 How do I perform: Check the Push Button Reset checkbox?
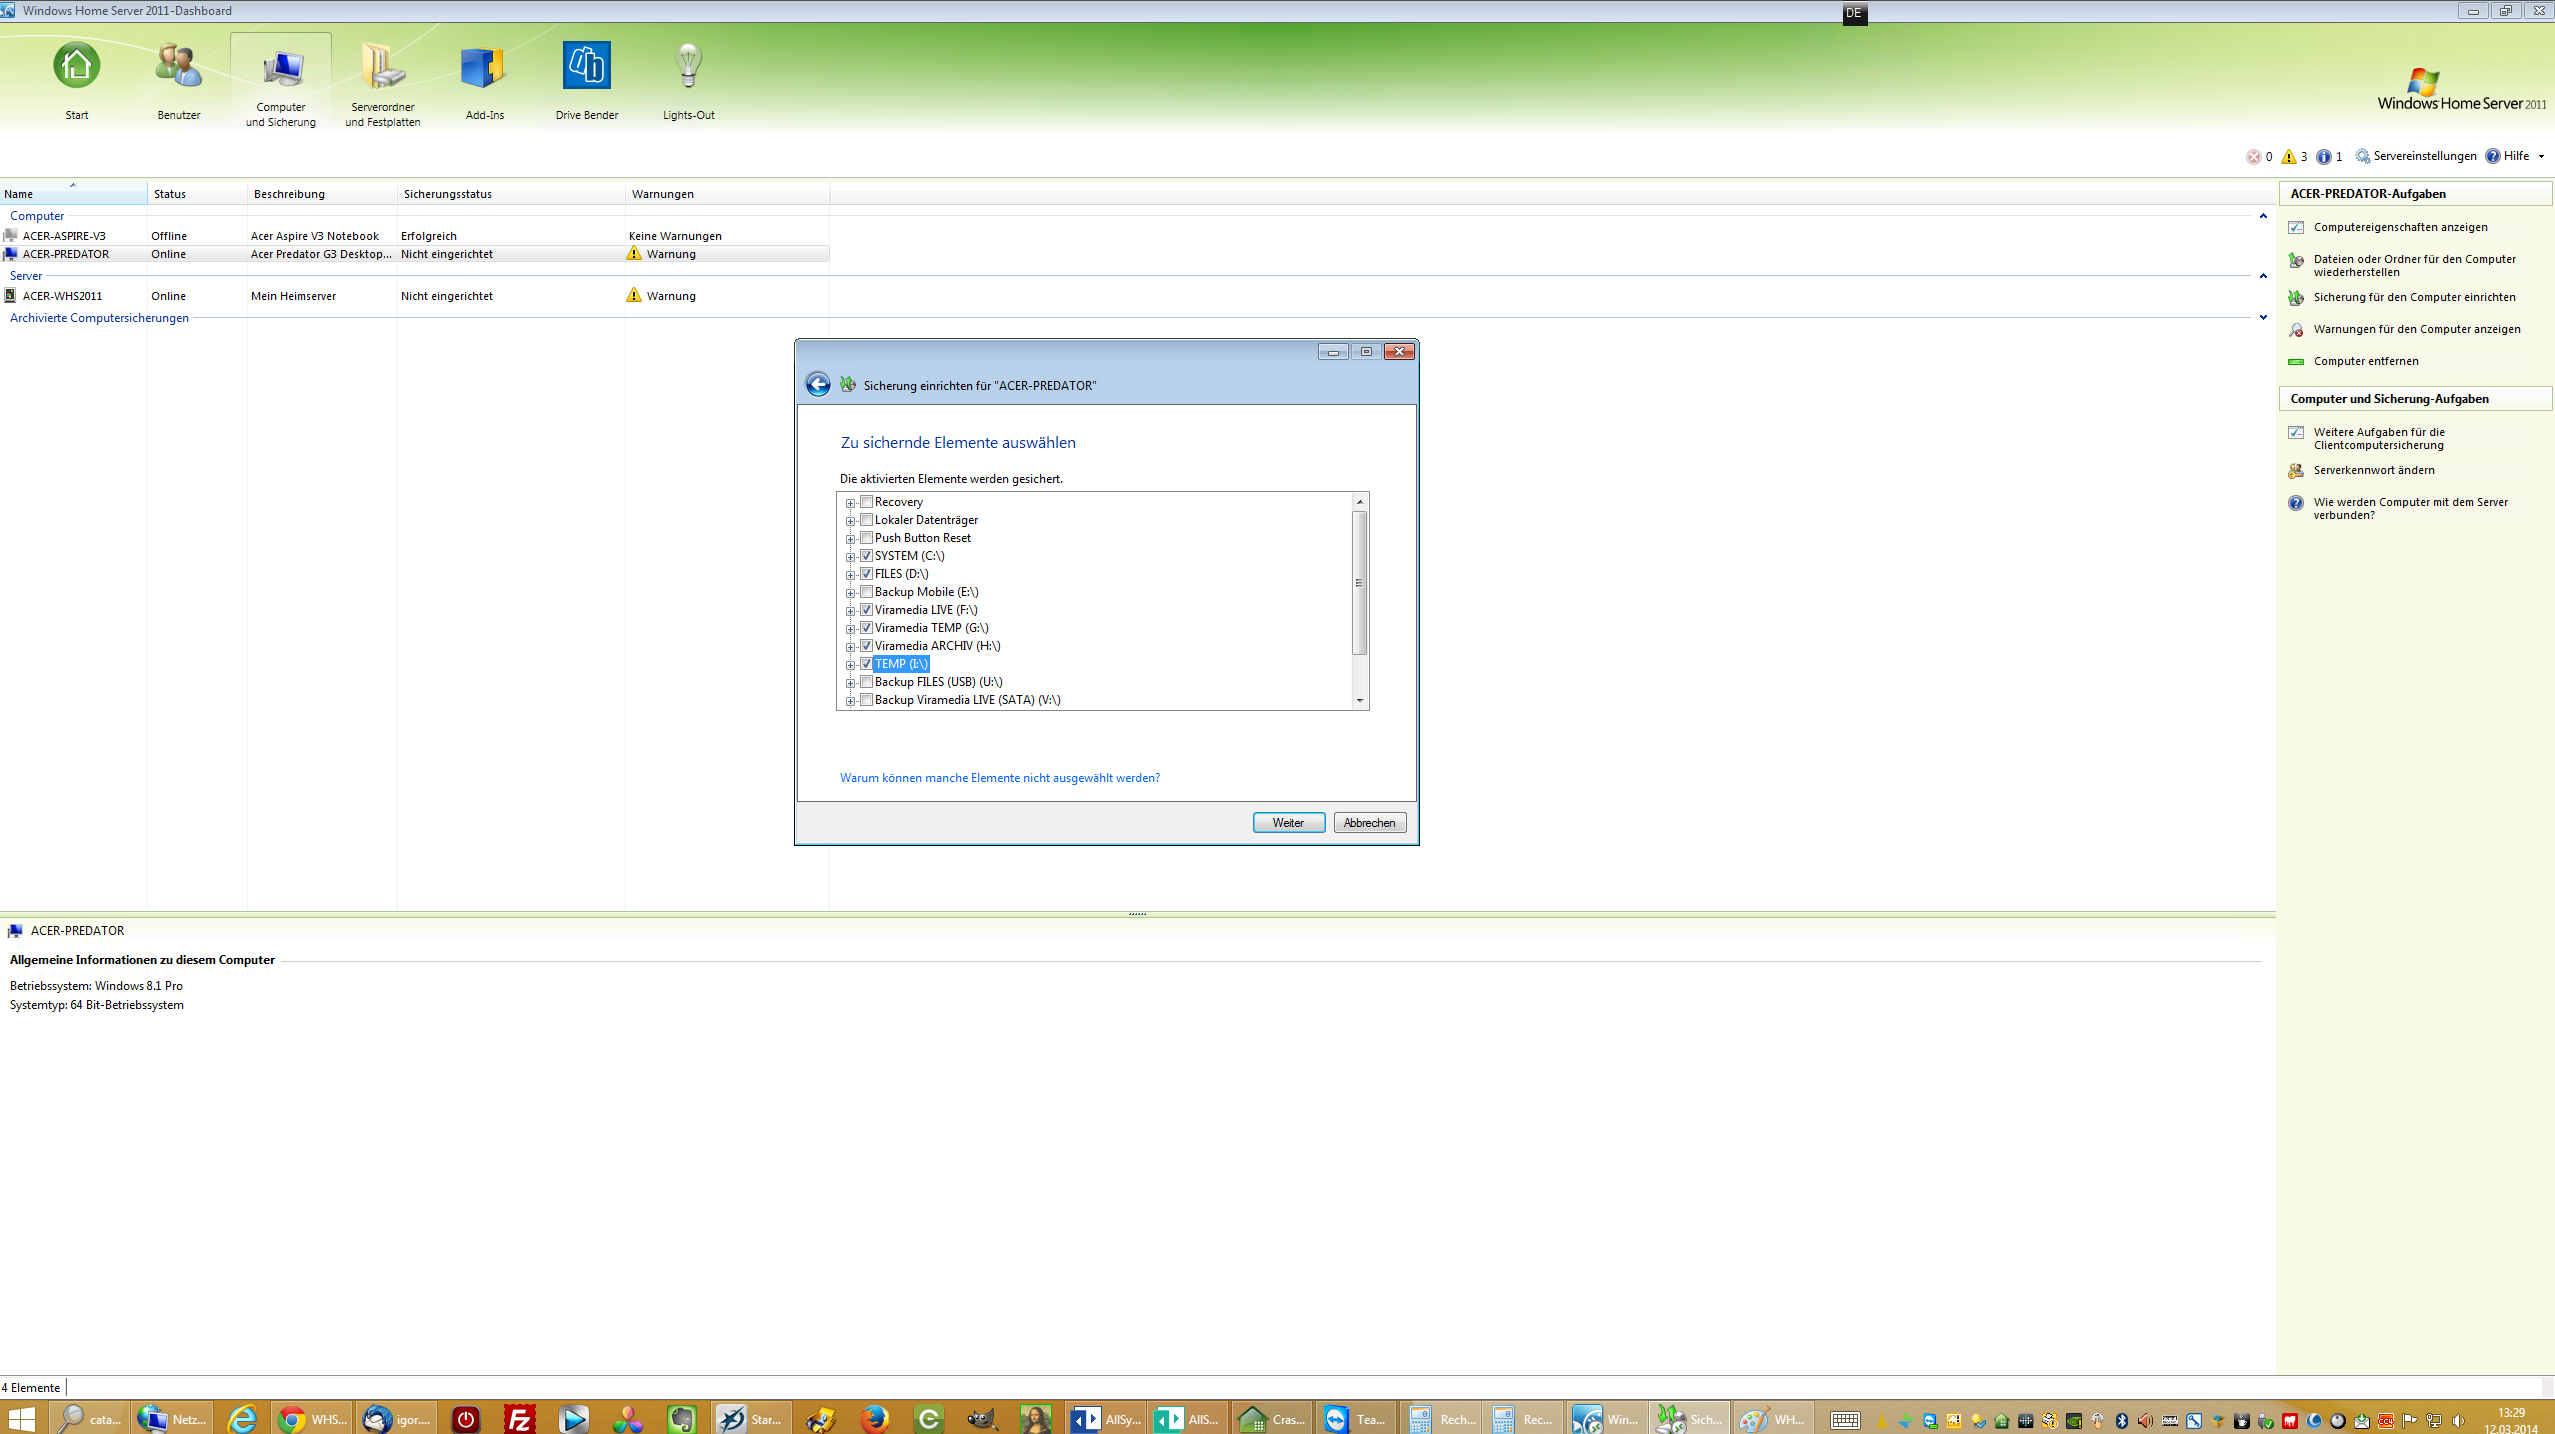866,537
